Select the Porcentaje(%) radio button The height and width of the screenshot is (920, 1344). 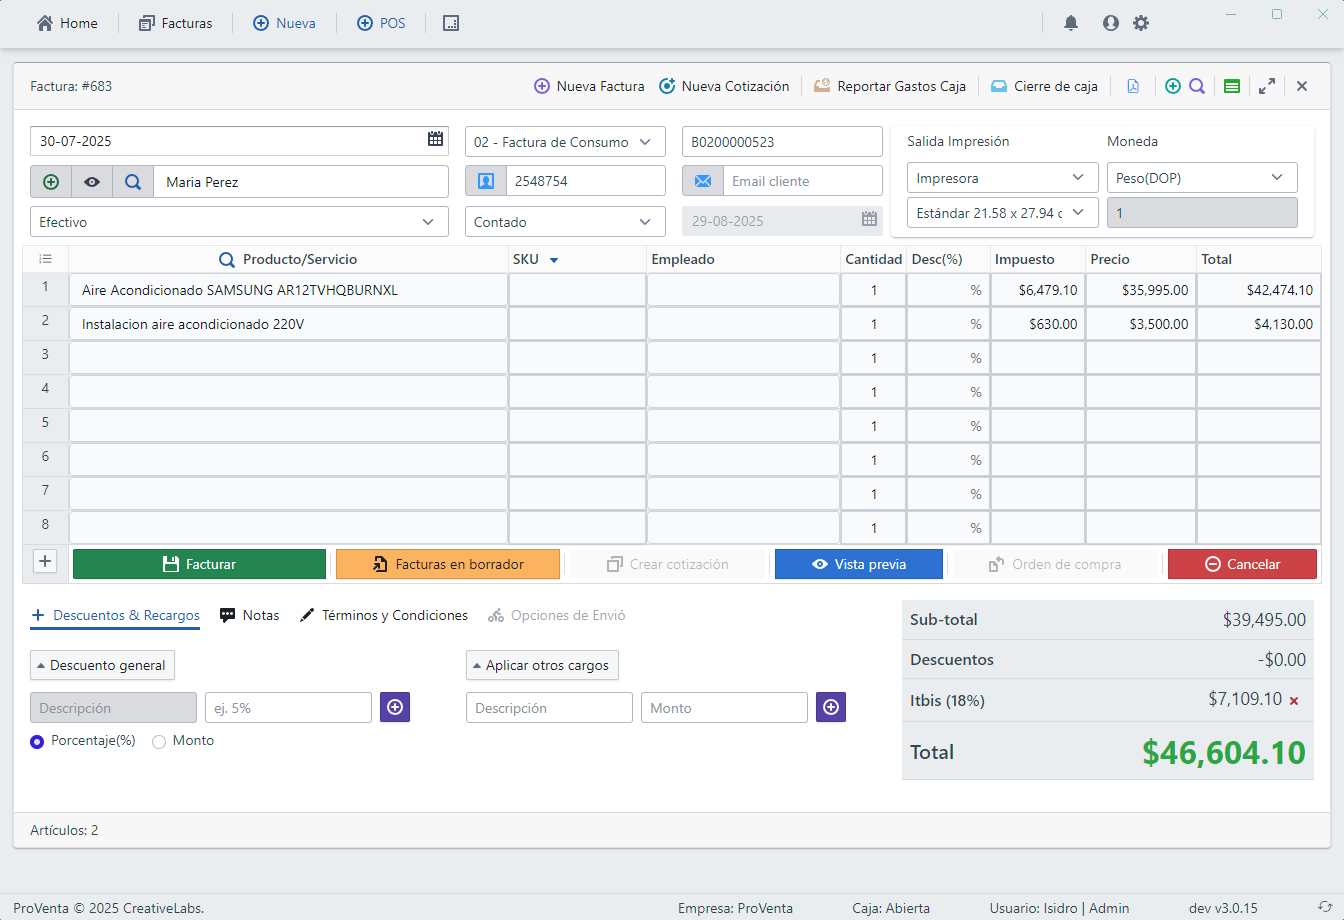(36, 740)
